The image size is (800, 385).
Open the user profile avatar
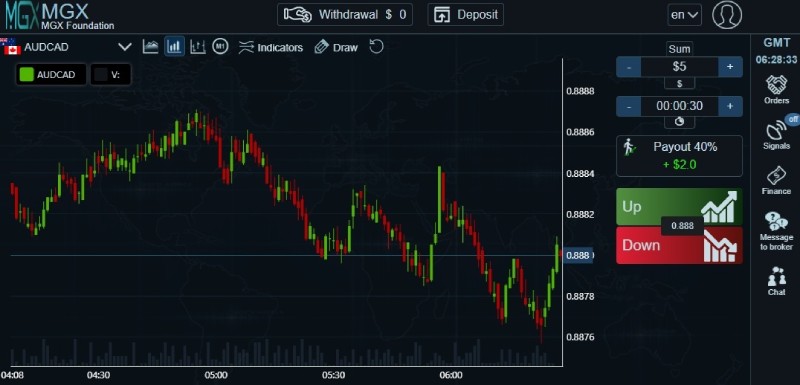tap(727, 15)
